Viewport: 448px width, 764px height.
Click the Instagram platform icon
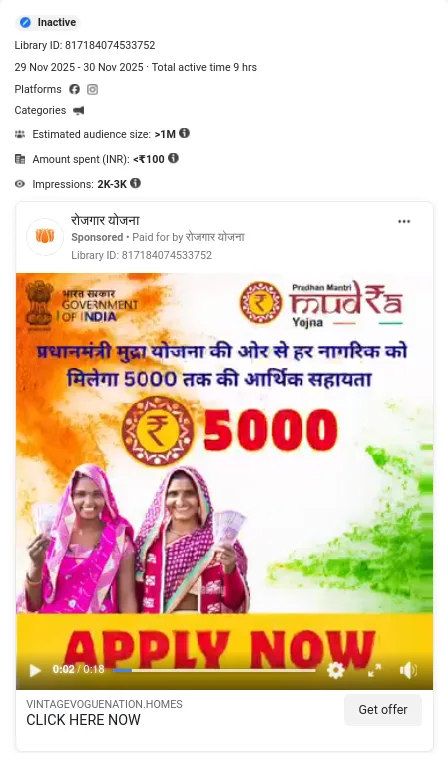tap(93, 89)
